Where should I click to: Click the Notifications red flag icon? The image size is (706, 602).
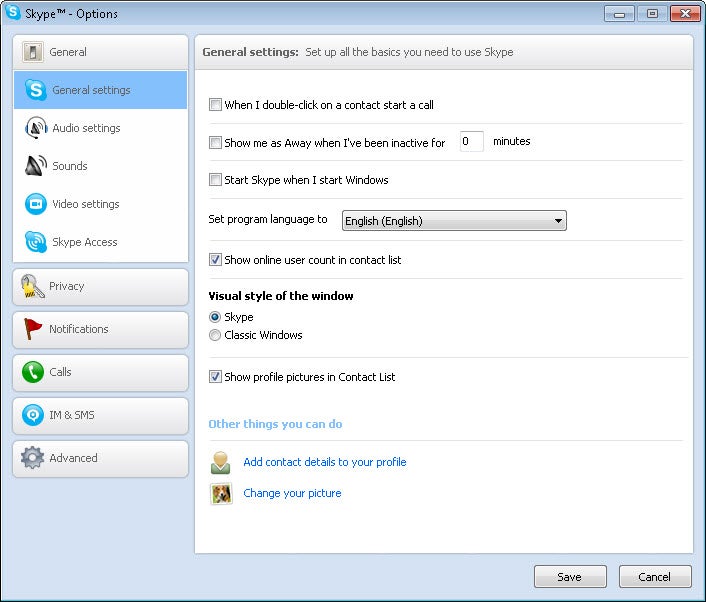(32, 329)
